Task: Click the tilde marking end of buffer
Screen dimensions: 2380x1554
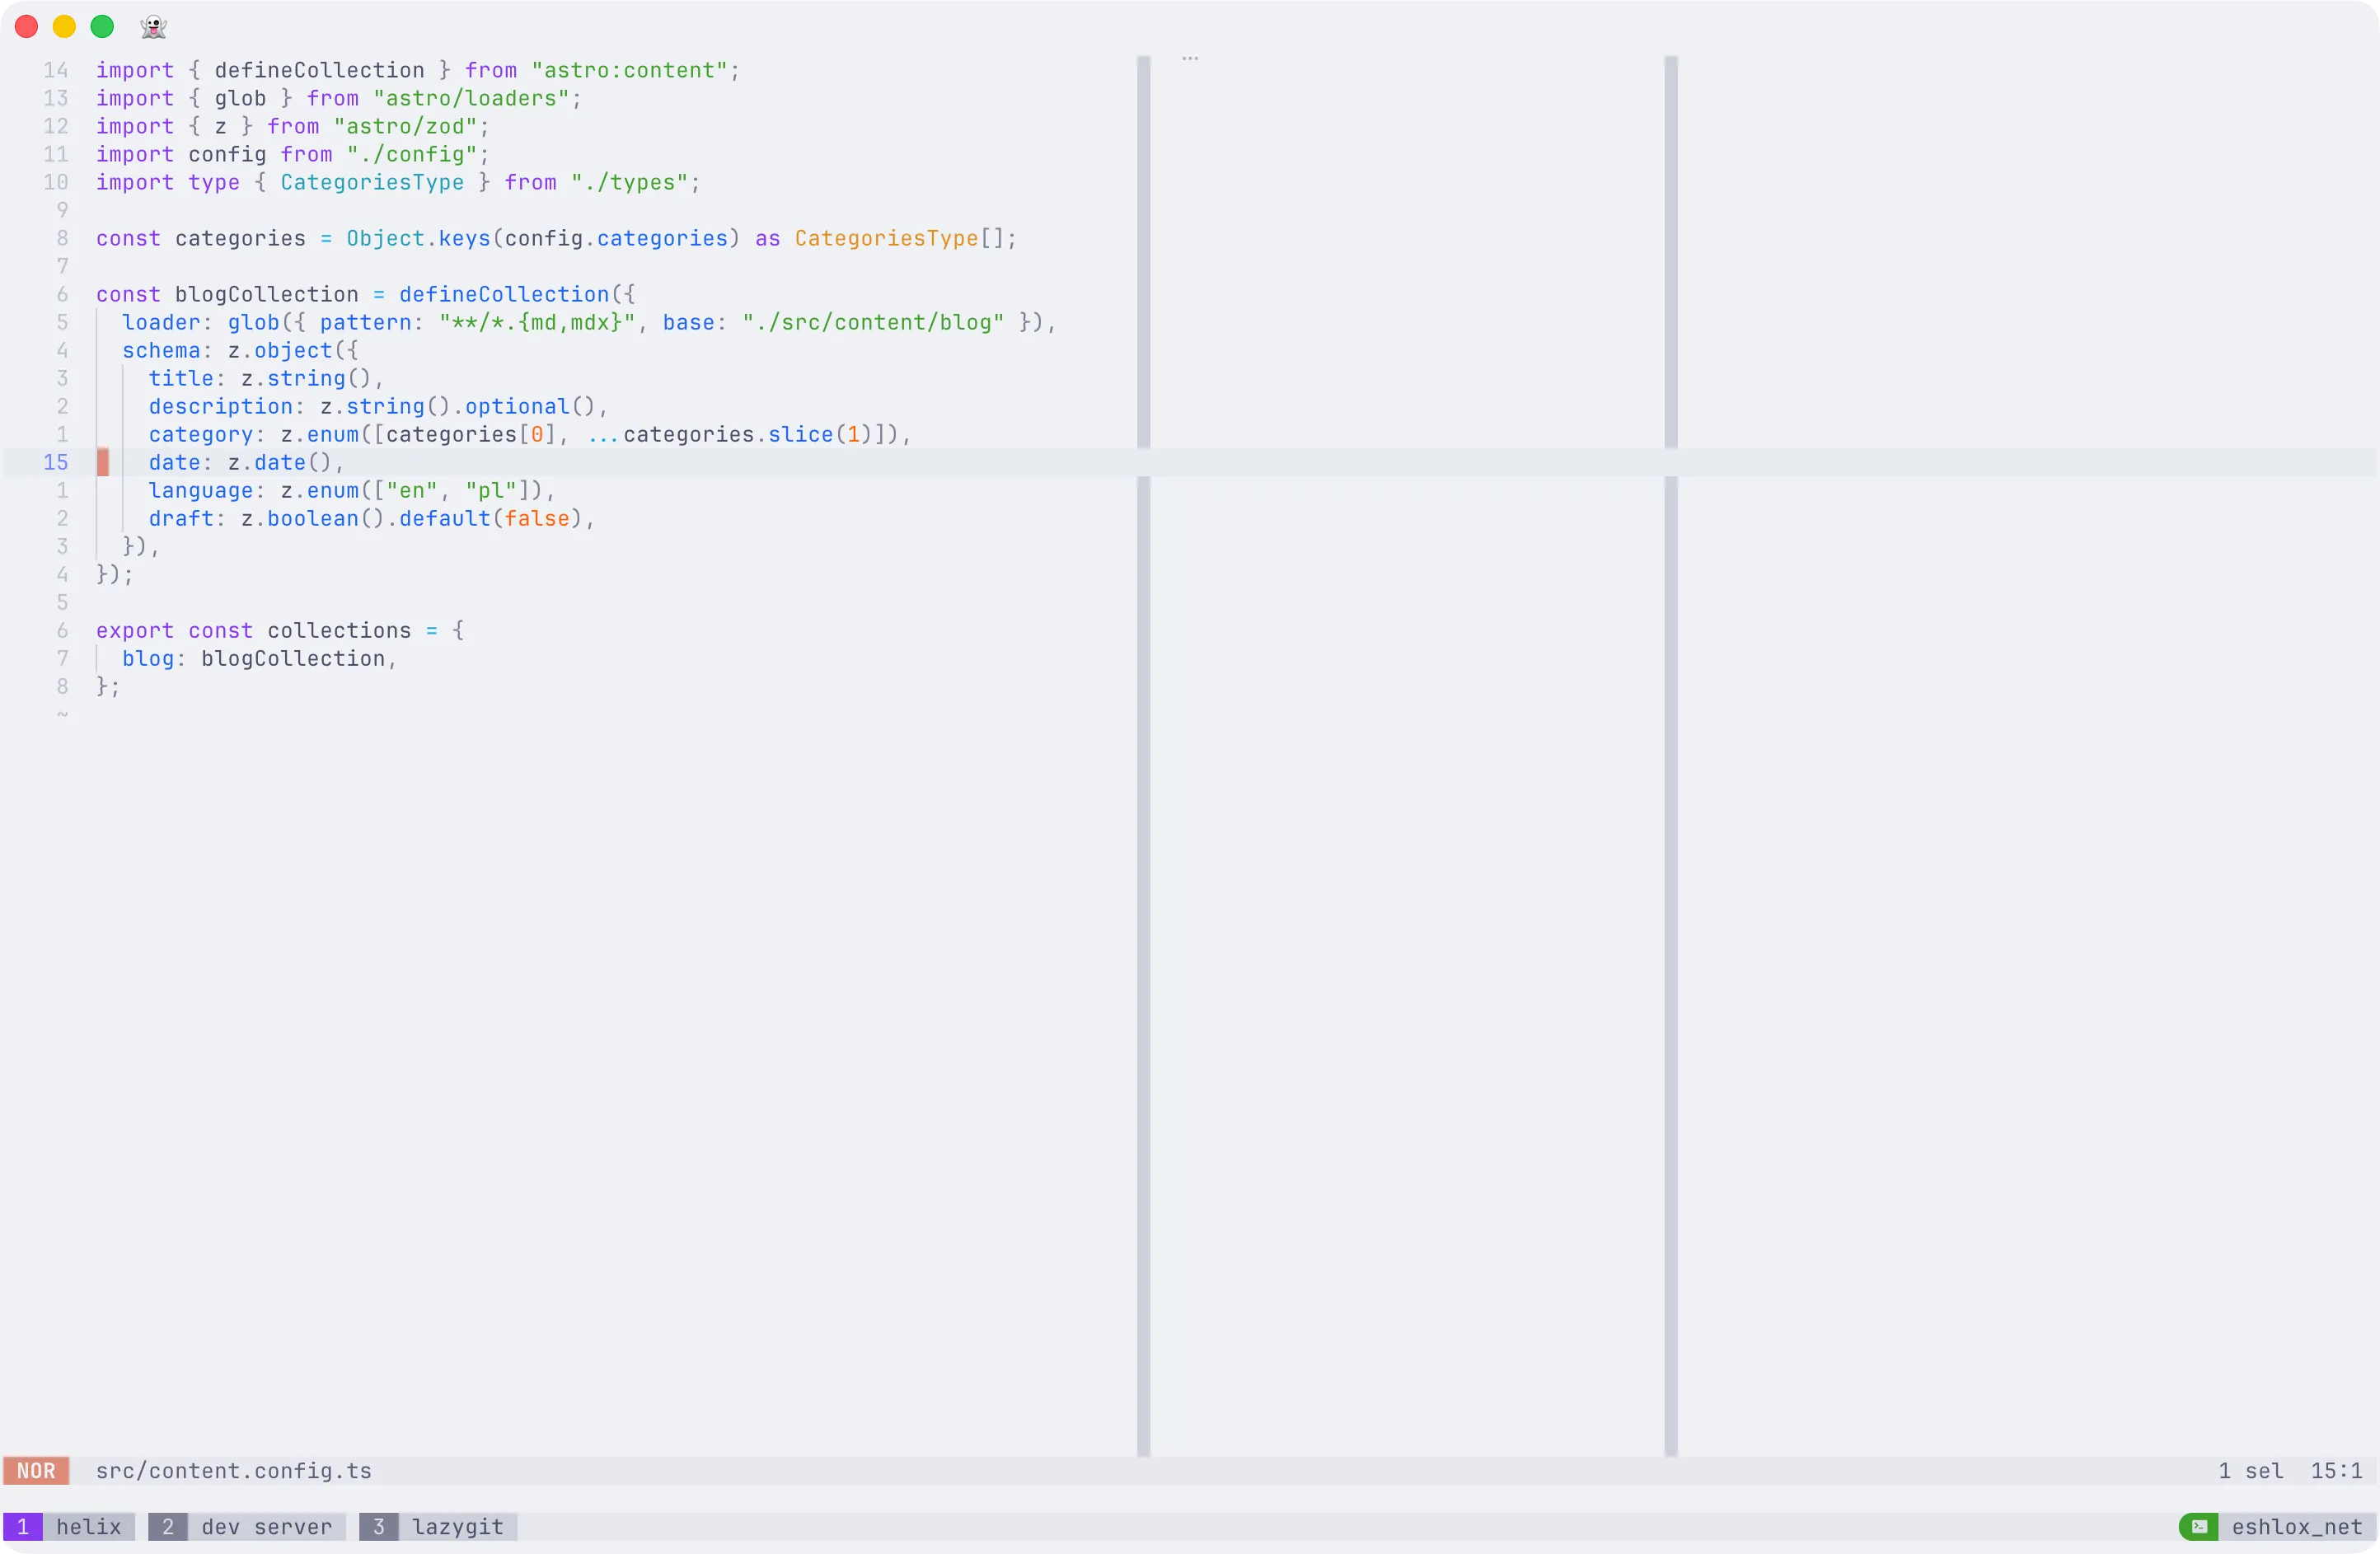Action: (x=61, y=714)
